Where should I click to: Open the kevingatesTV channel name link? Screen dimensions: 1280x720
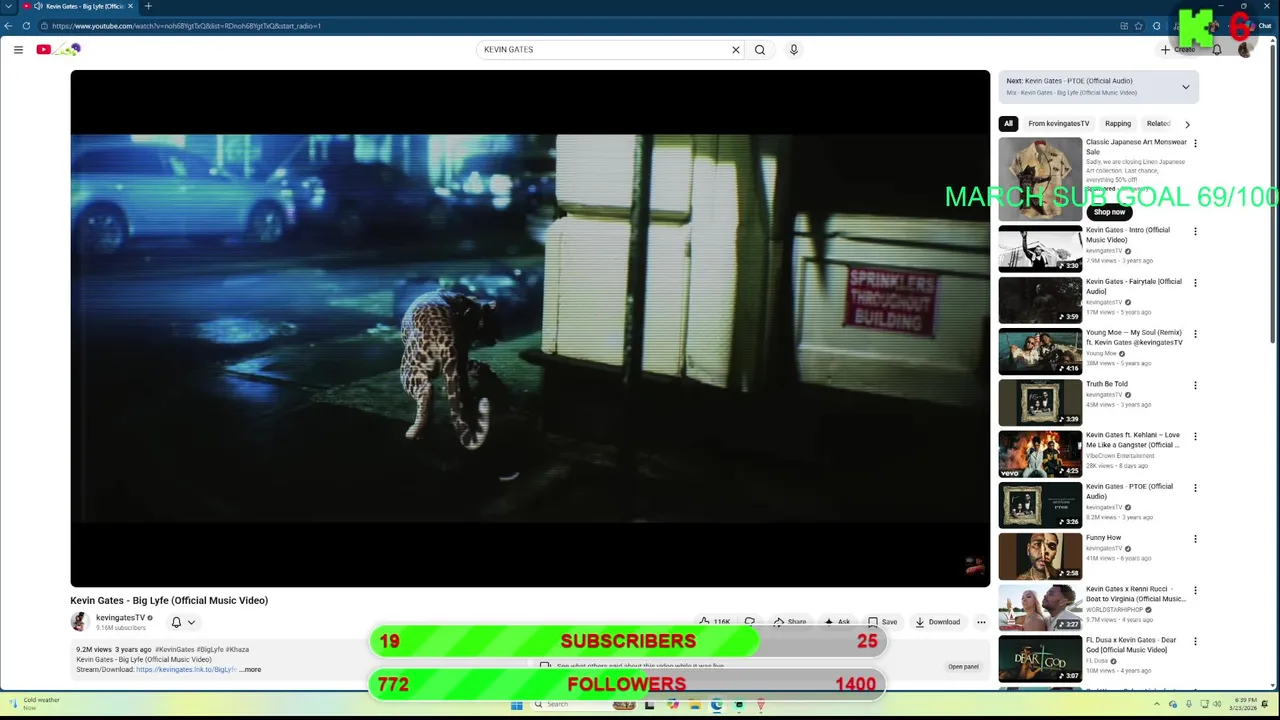(x=120, y=618)
